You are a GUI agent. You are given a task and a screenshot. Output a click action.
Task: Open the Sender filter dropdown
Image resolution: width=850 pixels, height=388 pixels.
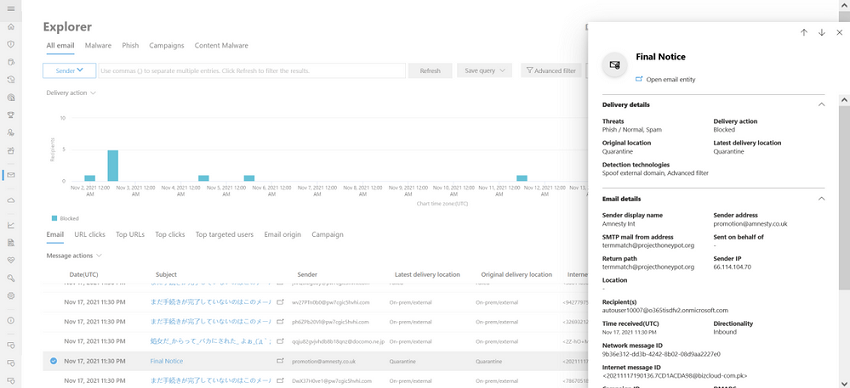(69, 70)
